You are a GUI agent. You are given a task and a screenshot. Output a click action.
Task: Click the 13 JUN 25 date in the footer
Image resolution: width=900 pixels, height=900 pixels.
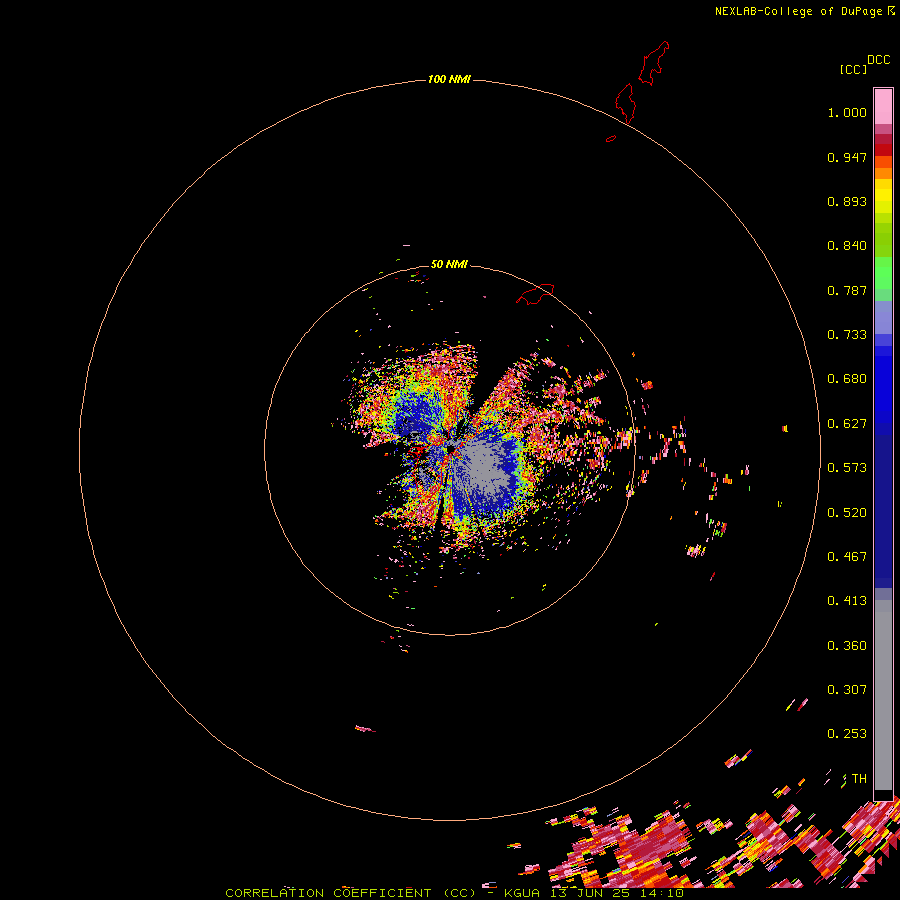(589, 893)
